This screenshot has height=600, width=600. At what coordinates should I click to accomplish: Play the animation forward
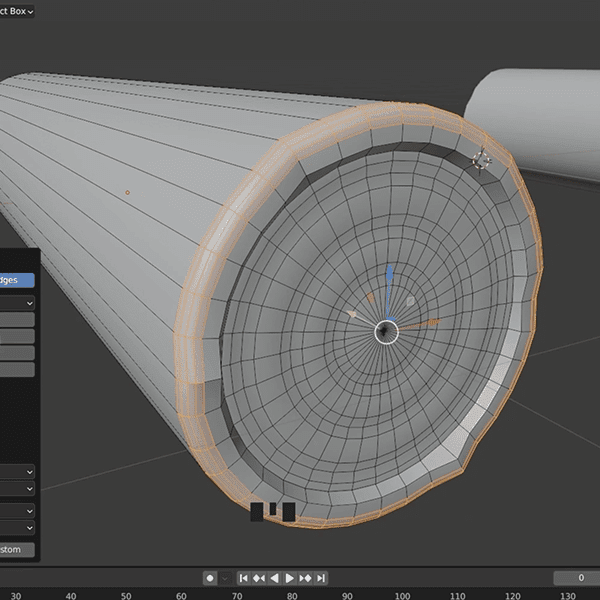click(x=290, y=578)
